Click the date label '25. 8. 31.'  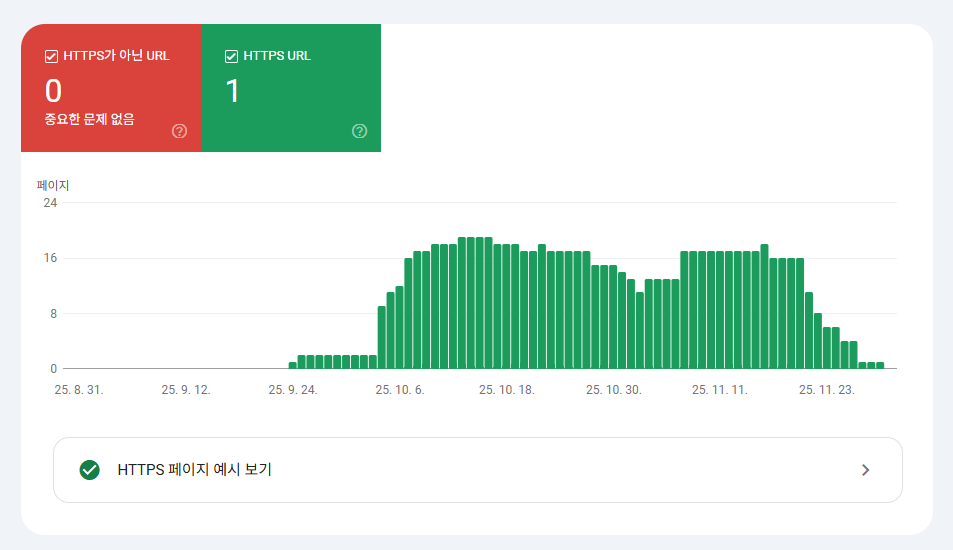[79, 390]
